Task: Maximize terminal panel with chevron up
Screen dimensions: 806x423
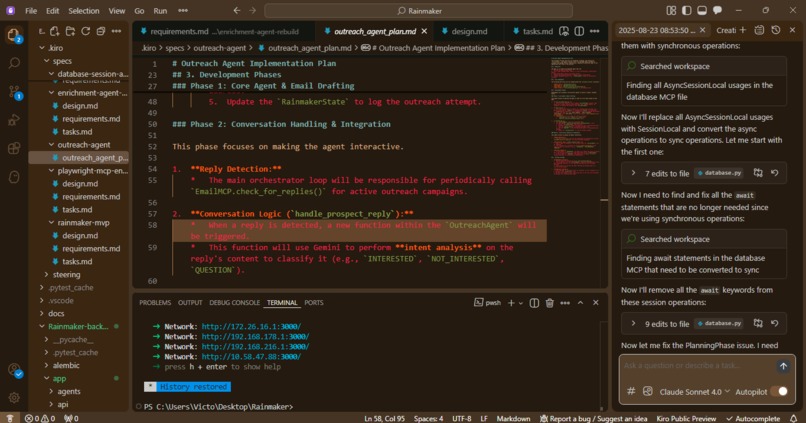Action: click(580, 303)
